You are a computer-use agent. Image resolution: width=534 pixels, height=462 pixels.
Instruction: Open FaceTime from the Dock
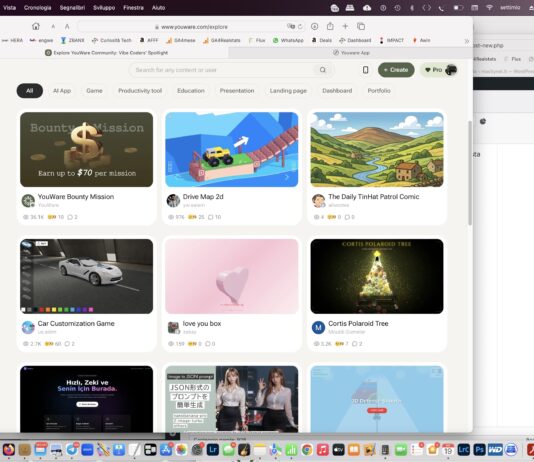pyautogui.click(x=401, y=449)
